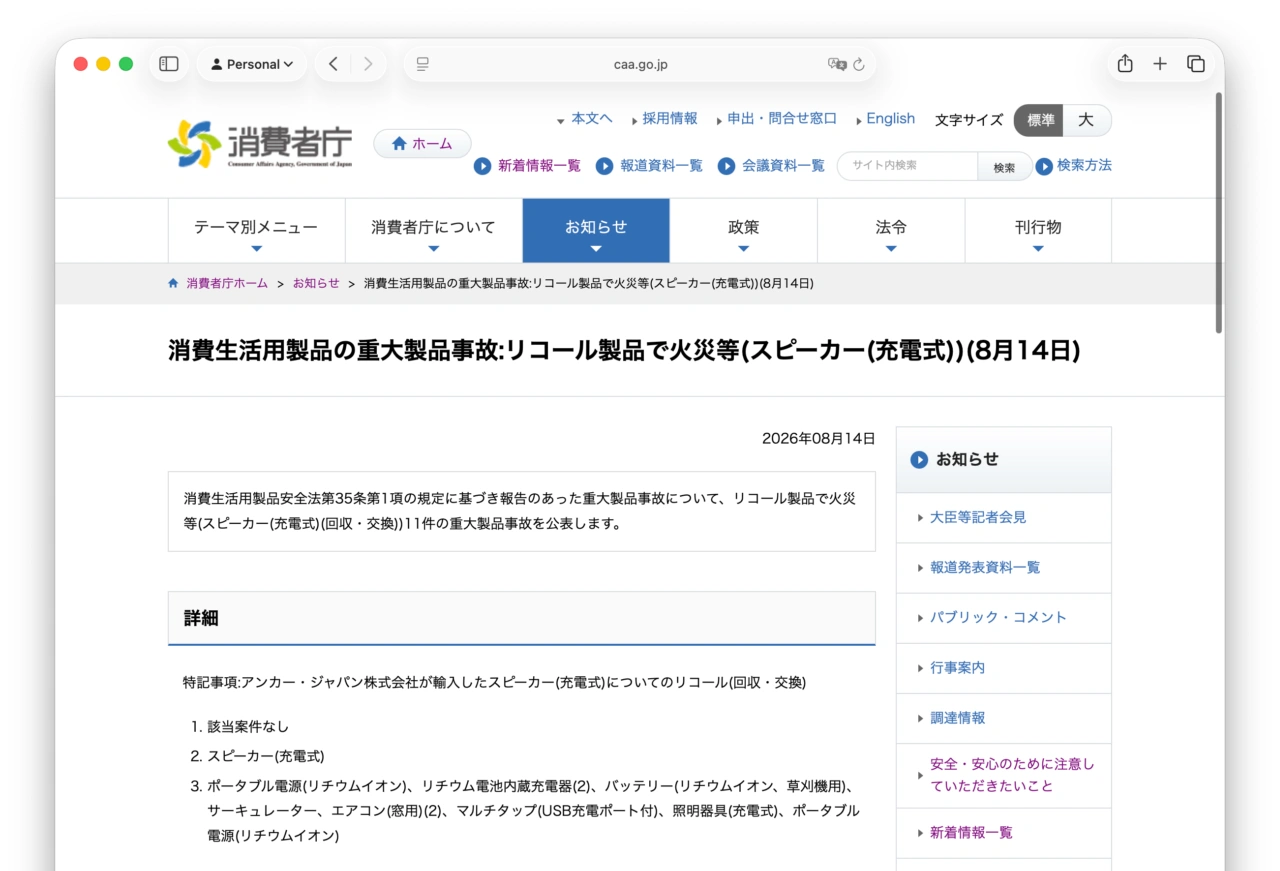The height and width of the screenshot is (871, 1280).
Task: Go back to previous page
Action: coord(333,64)
